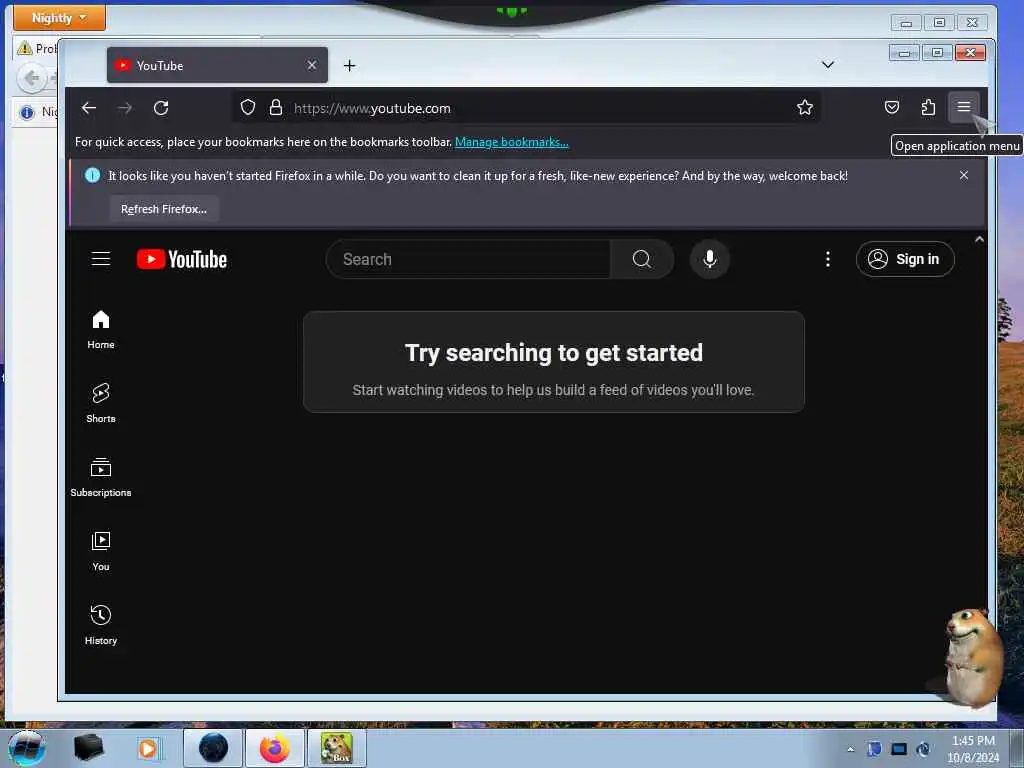Bookmark this page with the star icon
1024x768 pixels.
(x=805, y=107)
